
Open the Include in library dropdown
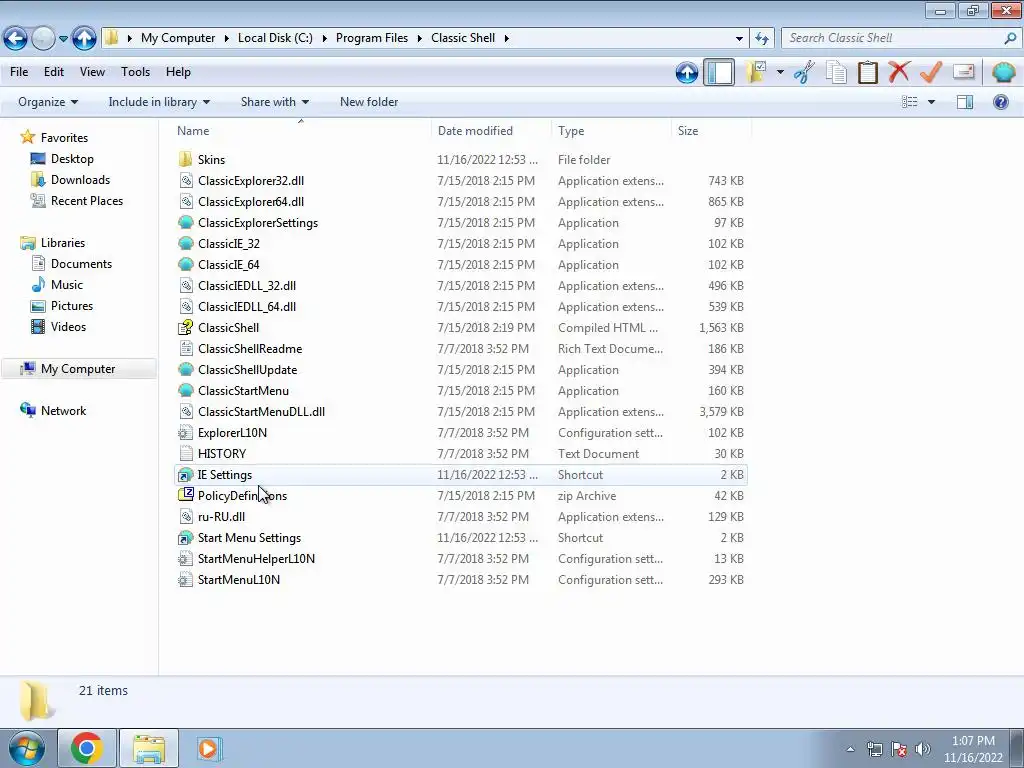click(159, 102)
